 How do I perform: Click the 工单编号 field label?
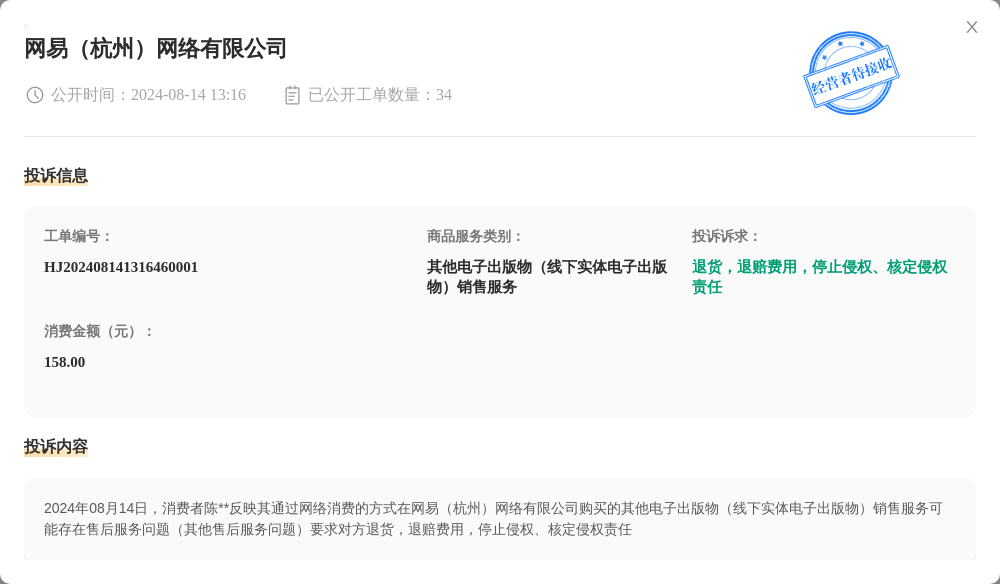point(78,237)
